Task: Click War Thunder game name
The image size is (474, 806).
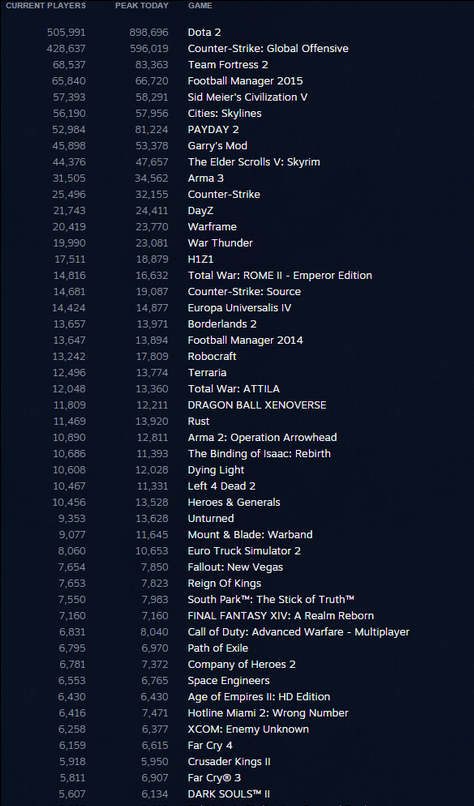Action: coord(220,243)
